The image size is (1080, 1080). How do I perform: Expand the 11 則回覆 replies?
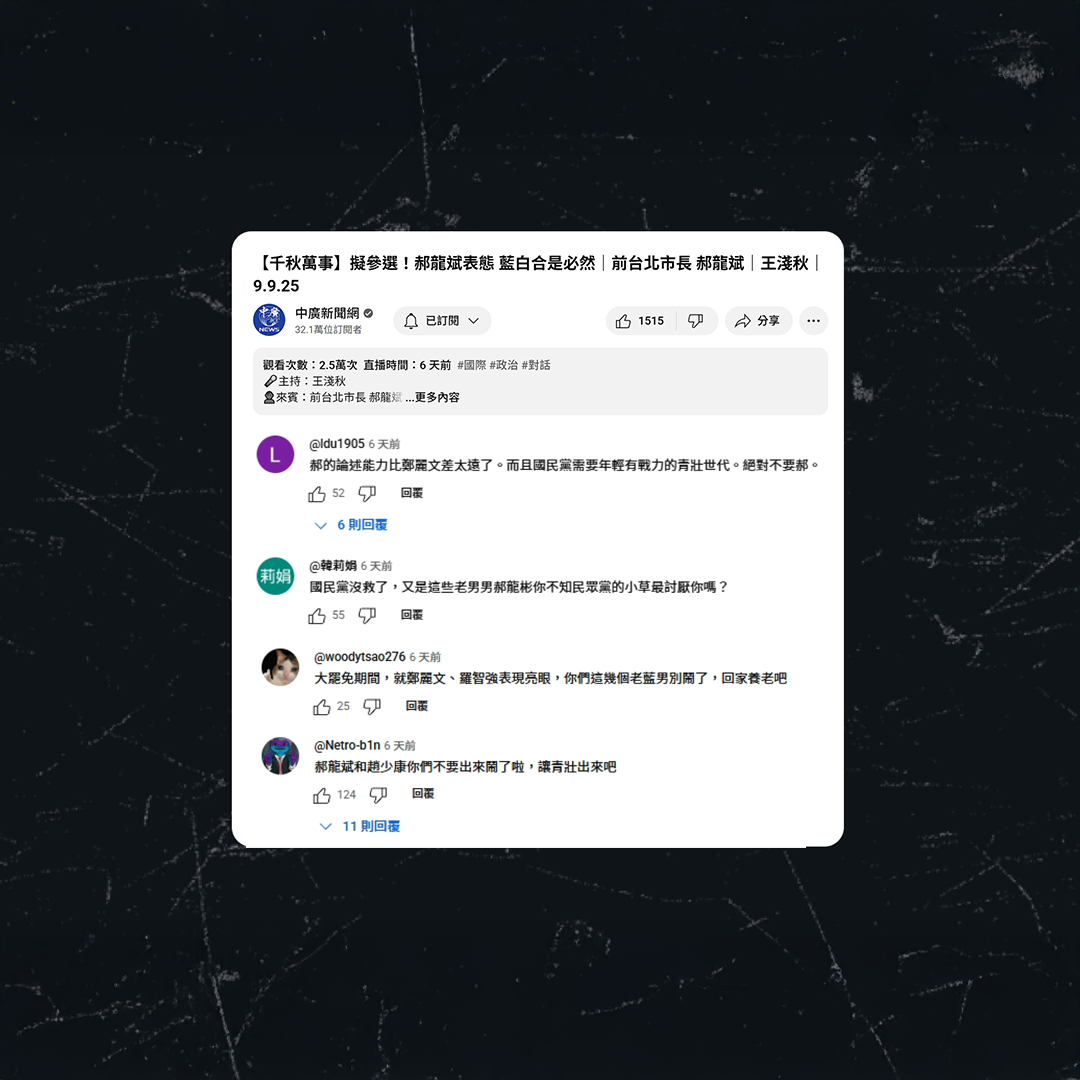[360, 826]
